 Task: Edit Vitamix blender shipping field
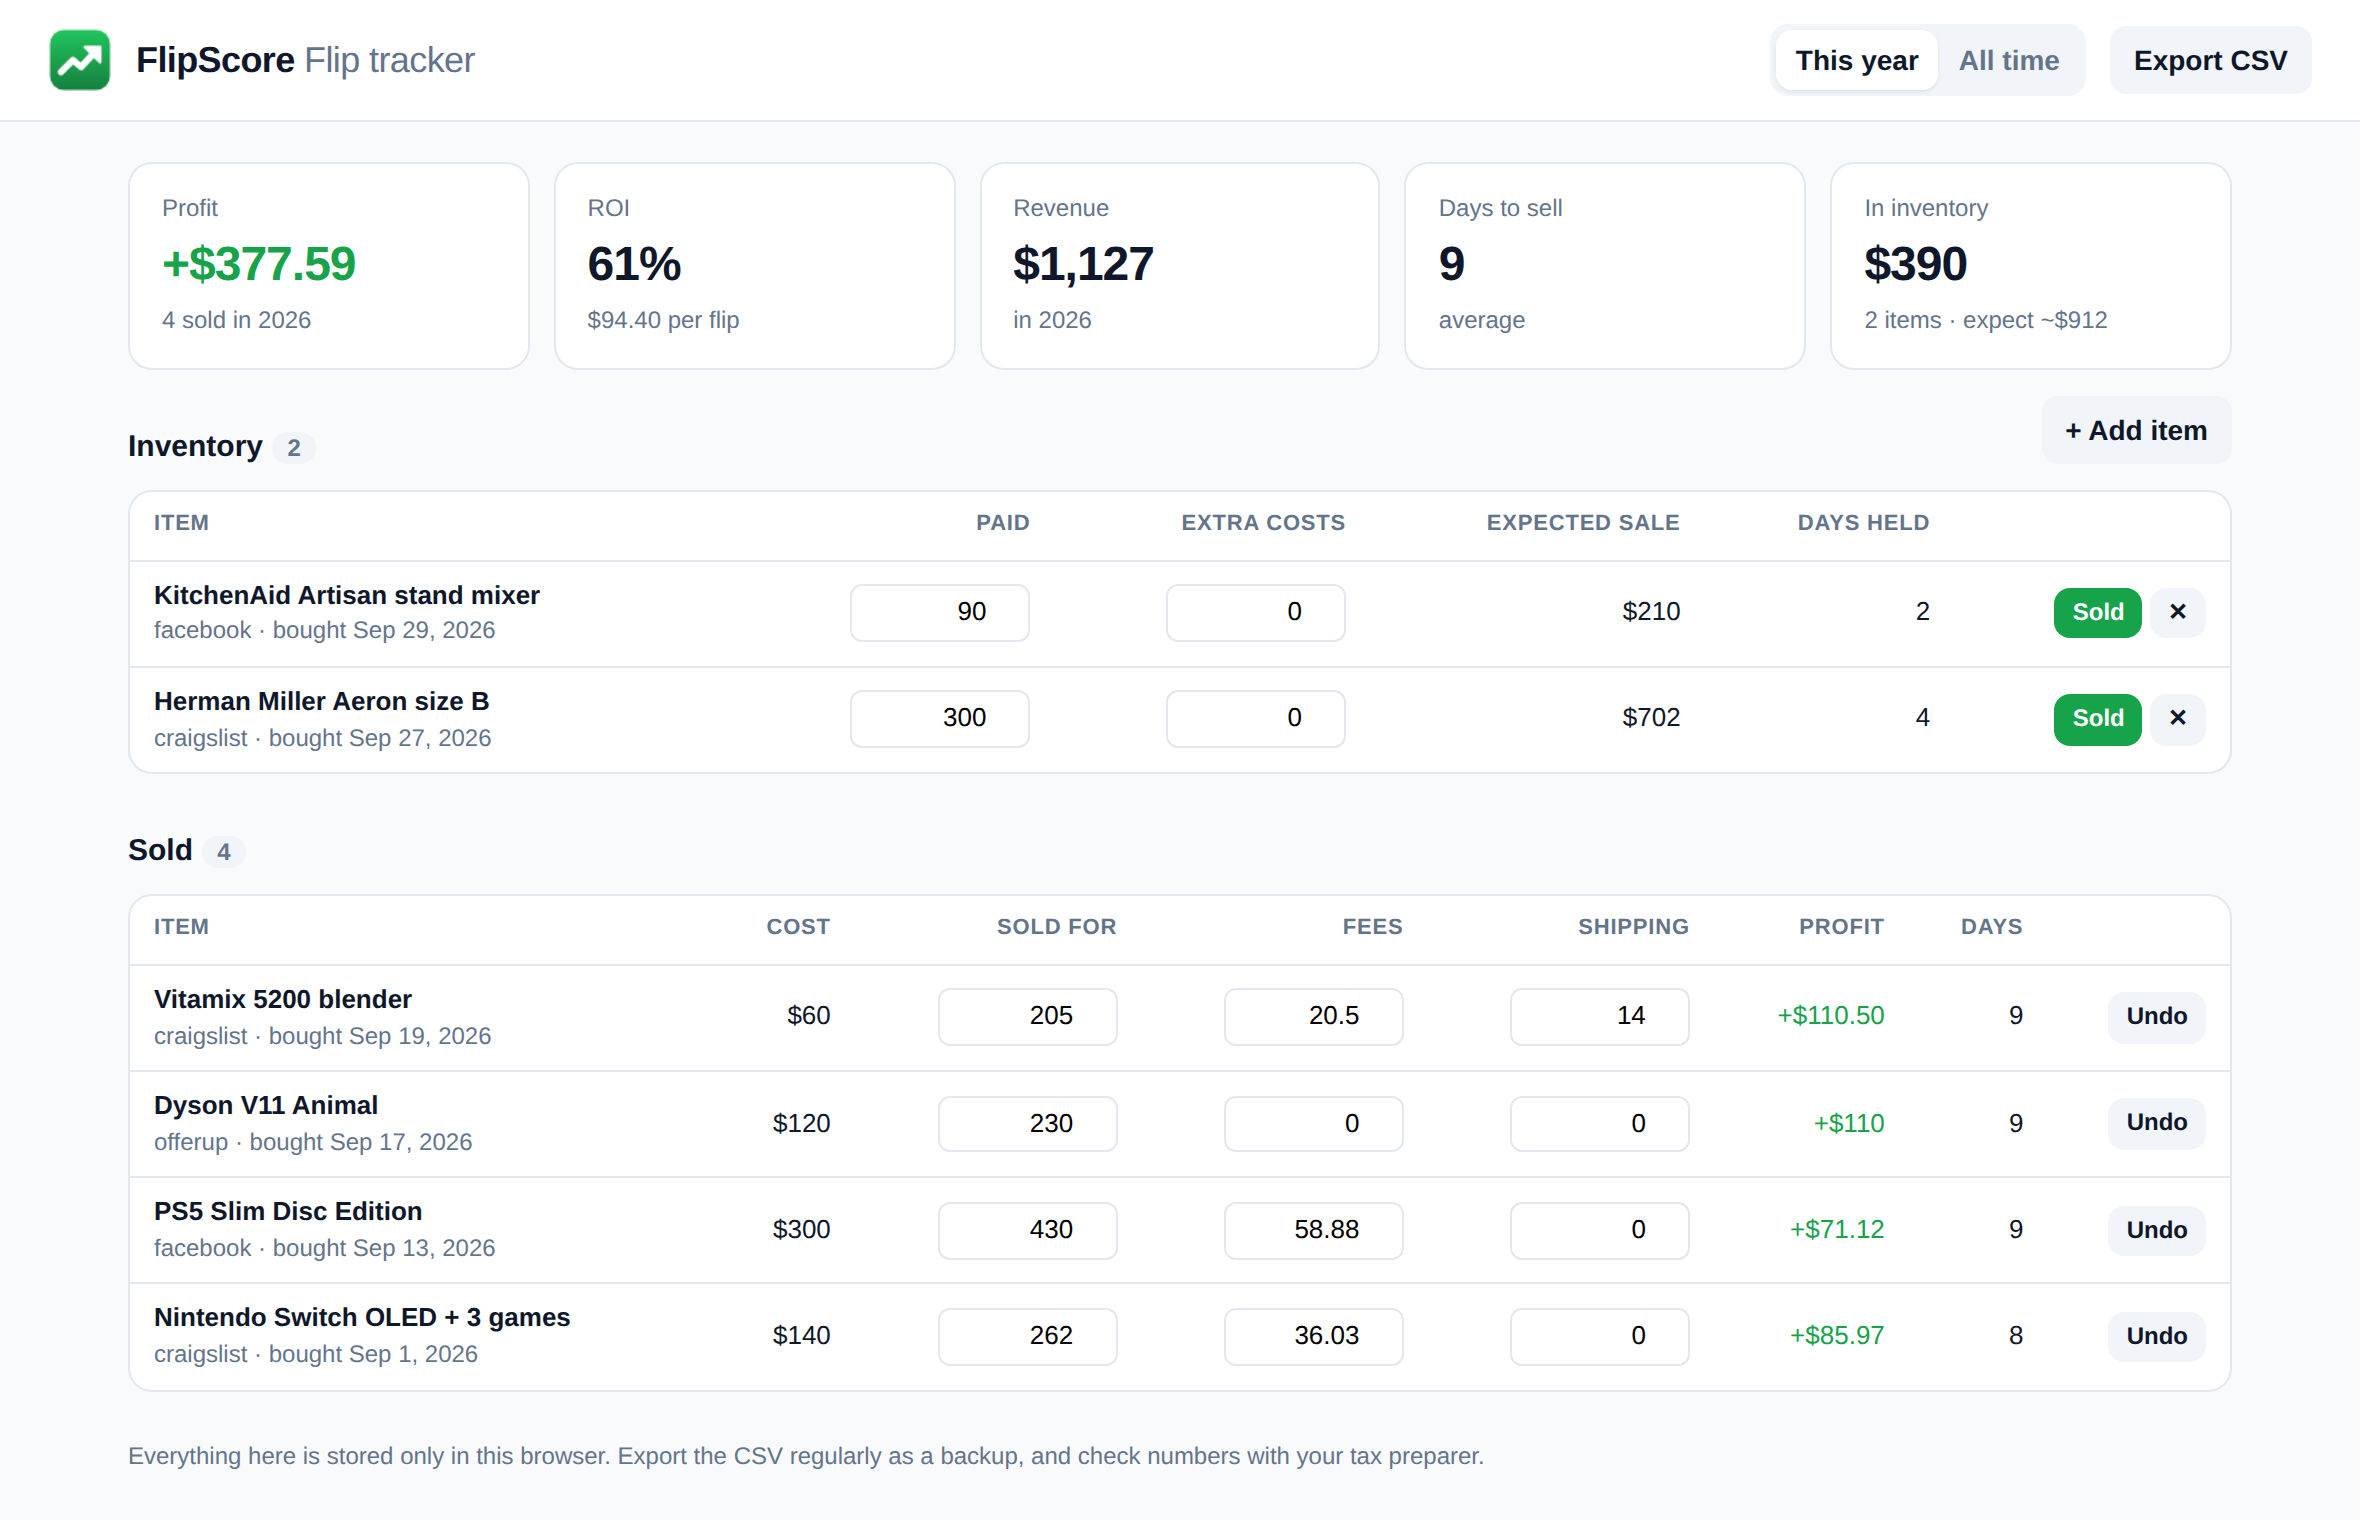coord(1599,1016)
